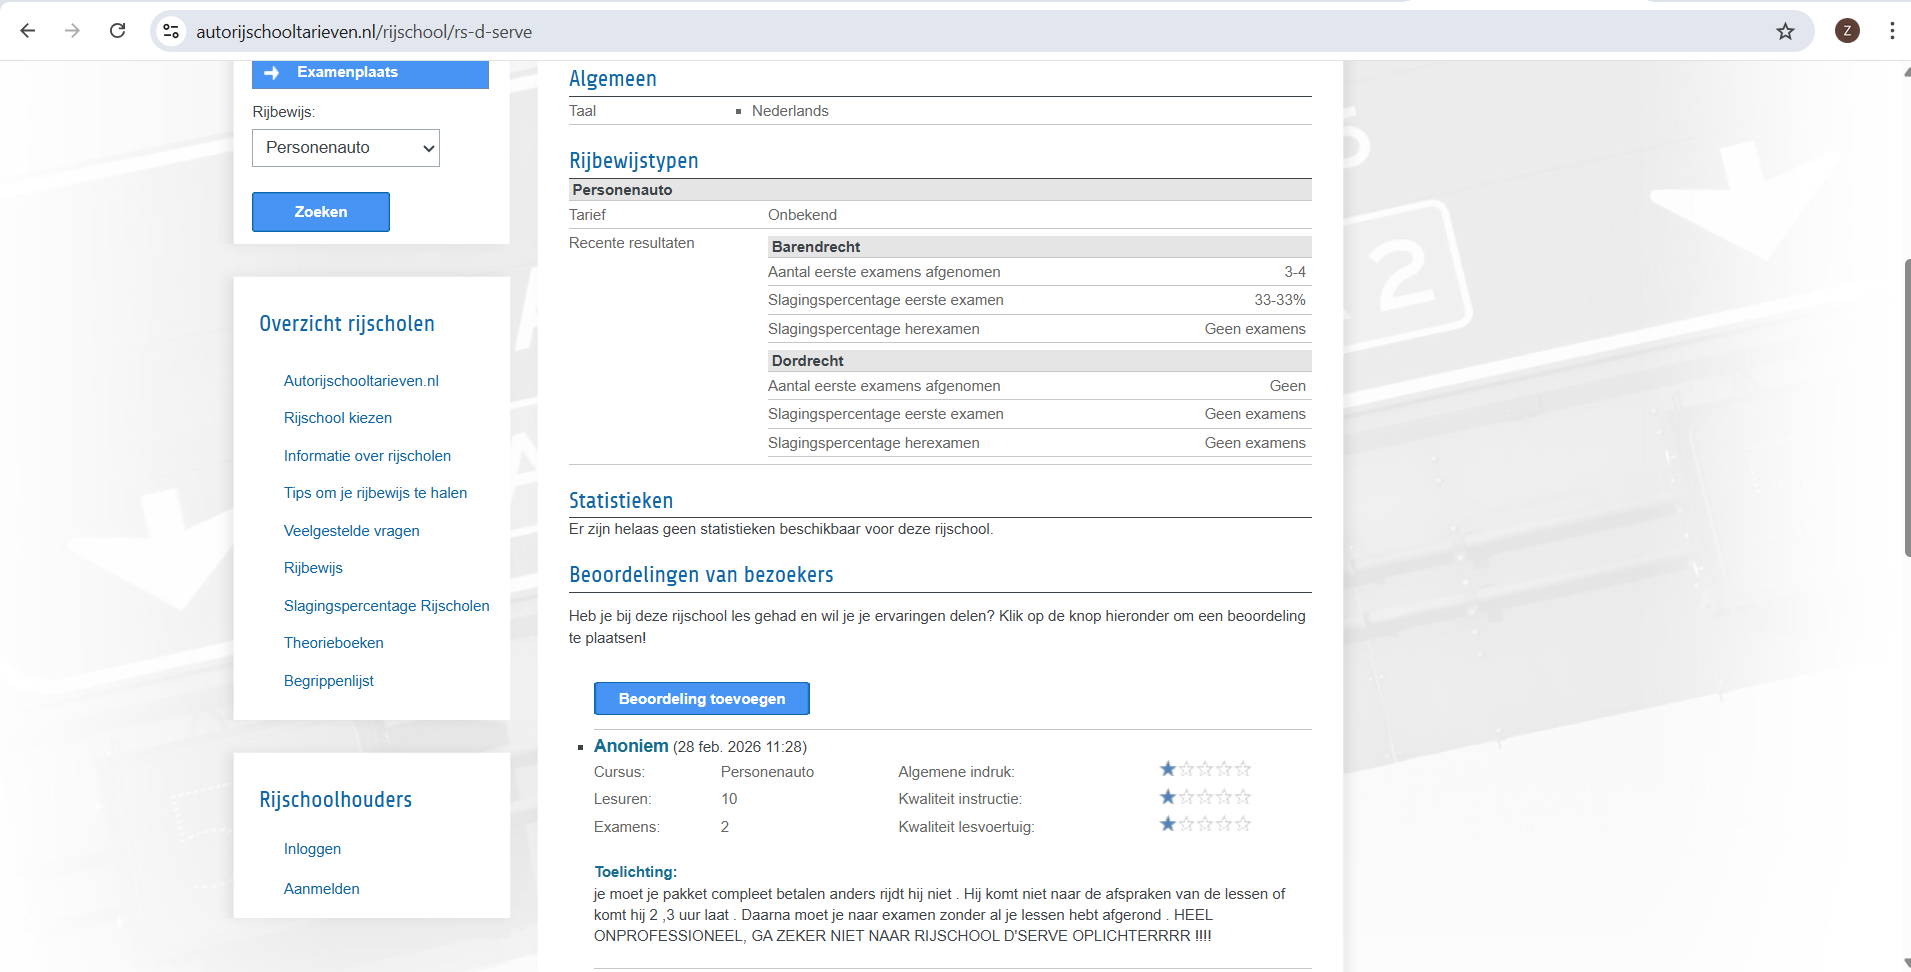Click the Algemene indruk star rating
The image size is (1911, 972).
(x=1205, y=769)
